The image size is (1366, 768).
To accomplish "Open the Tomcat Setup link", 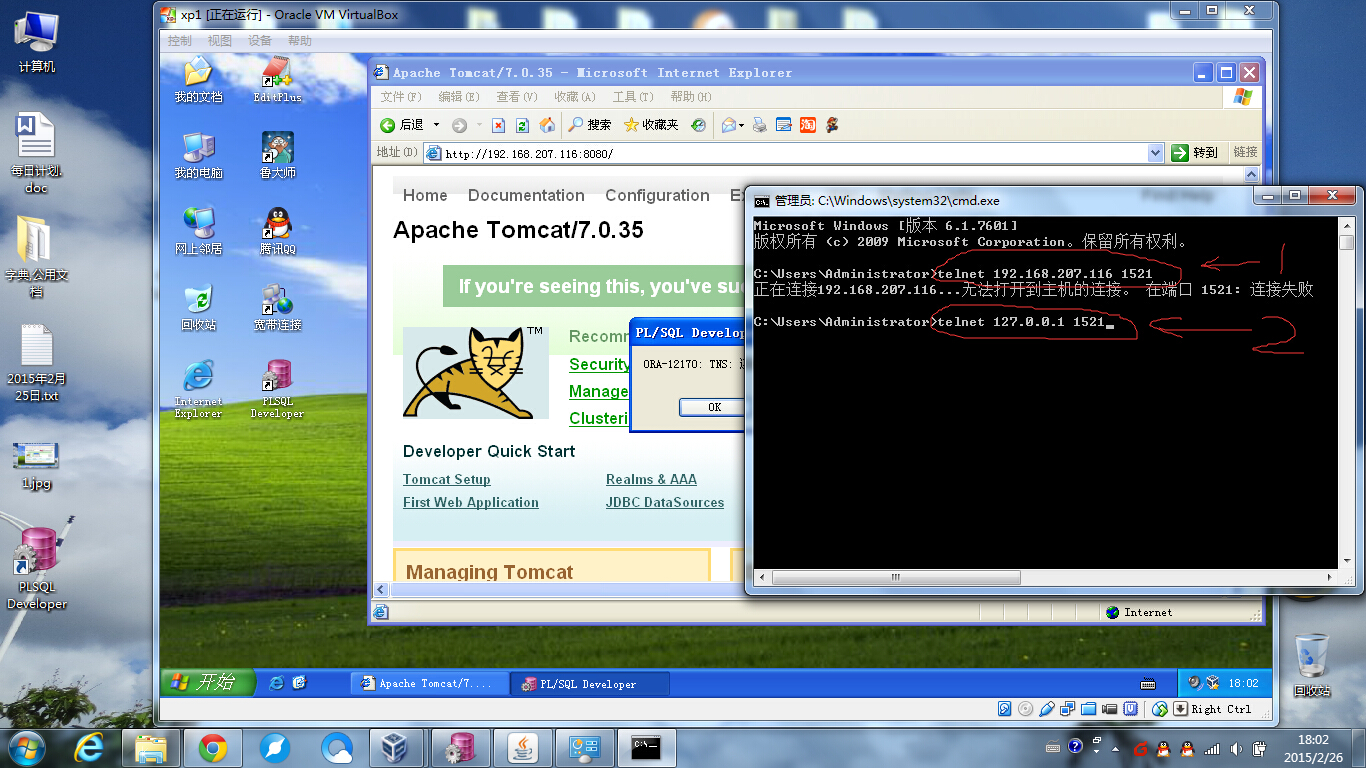I will [x=447, y=479].
